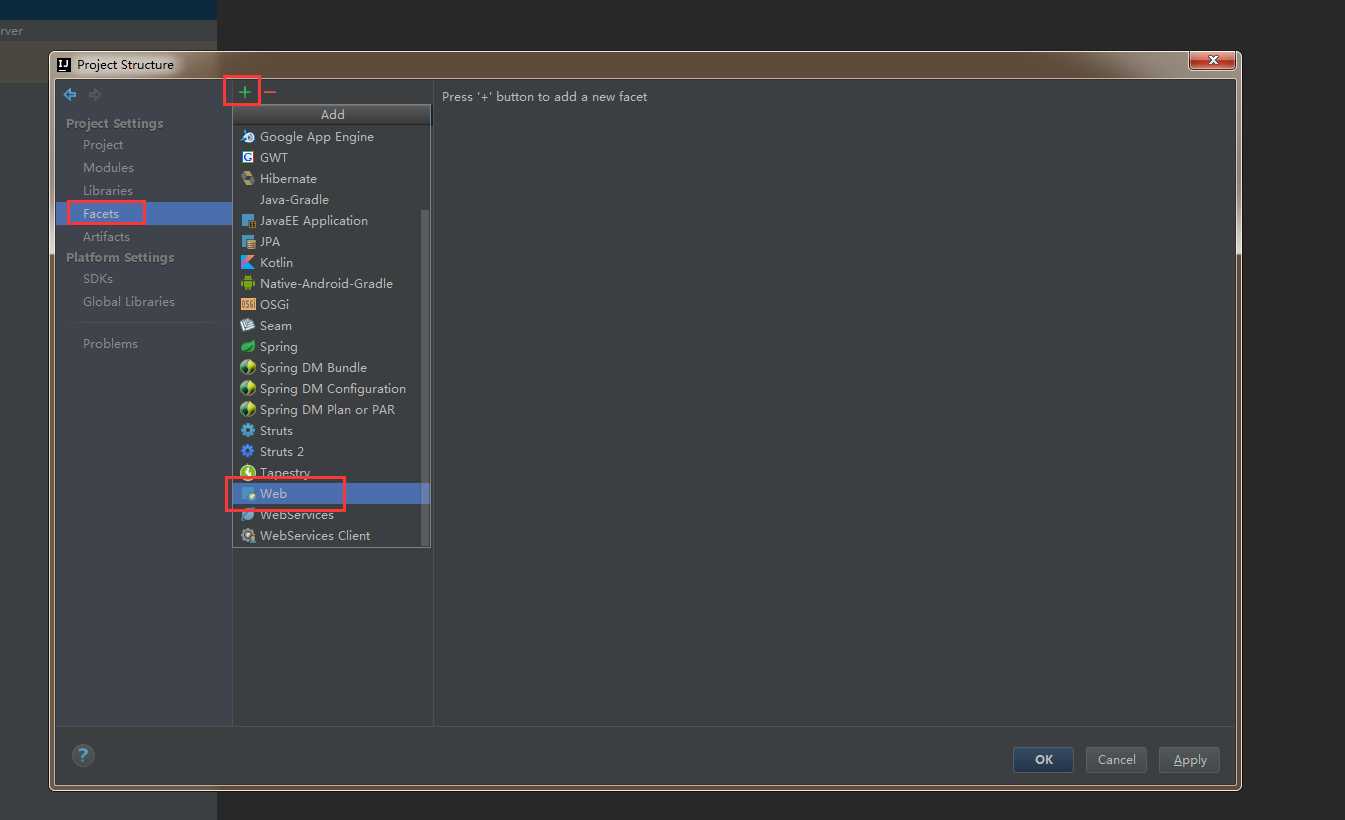Click the blue back navigation arrow
Screen dimensions: 1345x820
coord(70,95)
